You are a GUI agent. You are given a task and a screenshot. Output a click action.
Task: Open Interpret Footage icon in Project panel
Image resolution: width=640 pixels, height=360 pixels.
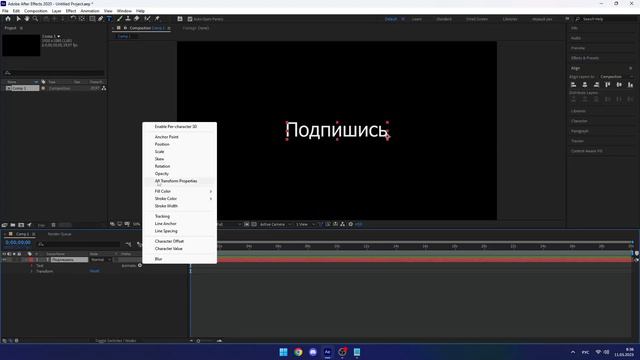pyautogui.click(x=4, y=225)
